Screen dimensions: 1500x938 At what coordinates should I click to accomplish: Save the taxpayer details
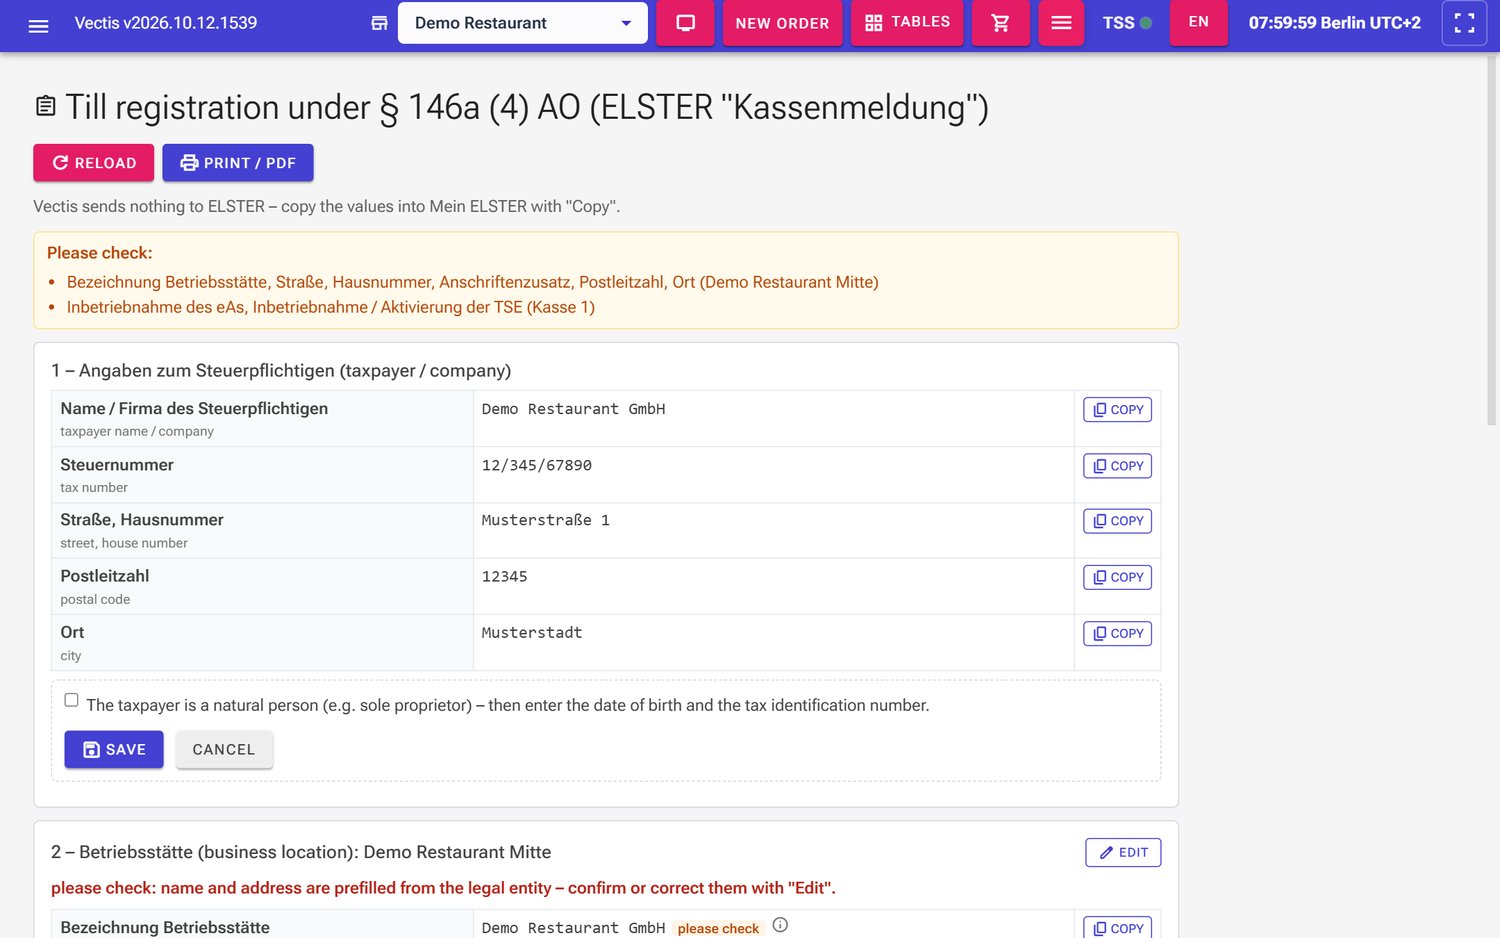(114, 750)
